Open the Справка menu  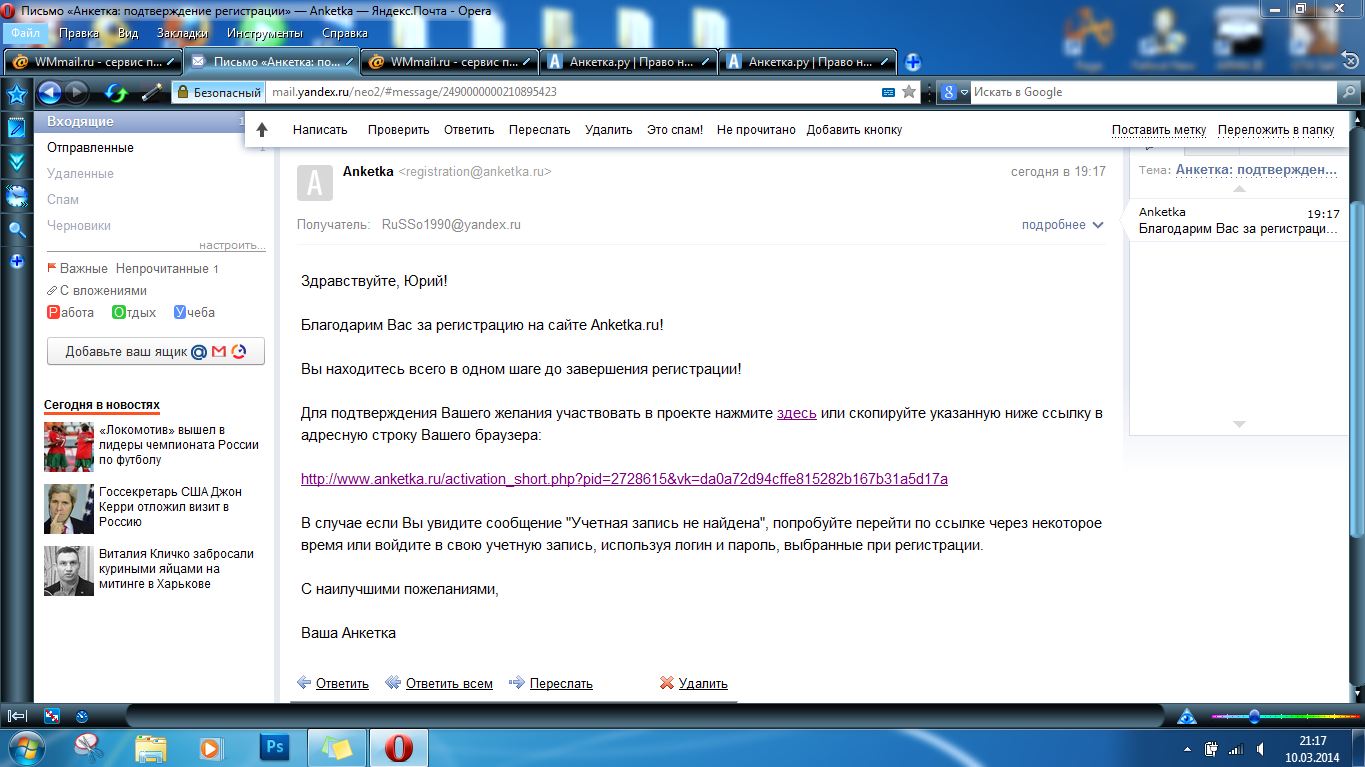[x=345, y=33]
